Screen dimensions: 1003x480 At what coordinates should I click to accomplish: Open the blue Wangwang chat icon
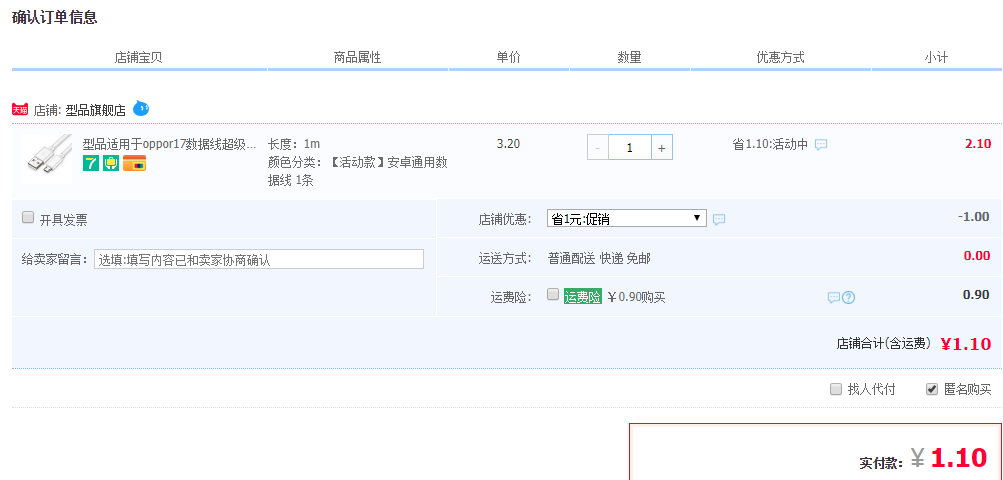(x=141, y=109)
